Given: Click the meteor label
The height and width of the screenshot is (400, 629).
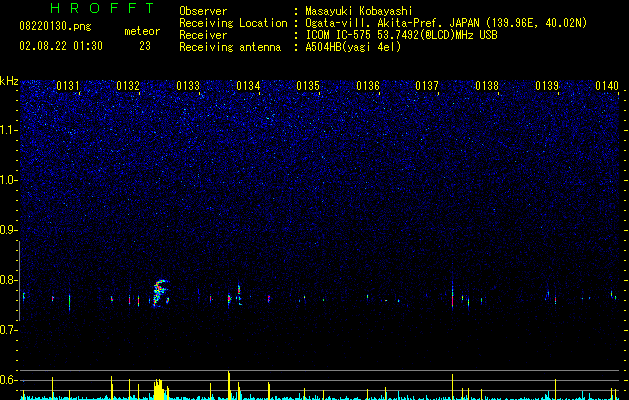Looking at the screenshot, I should (x=142, y=31).
